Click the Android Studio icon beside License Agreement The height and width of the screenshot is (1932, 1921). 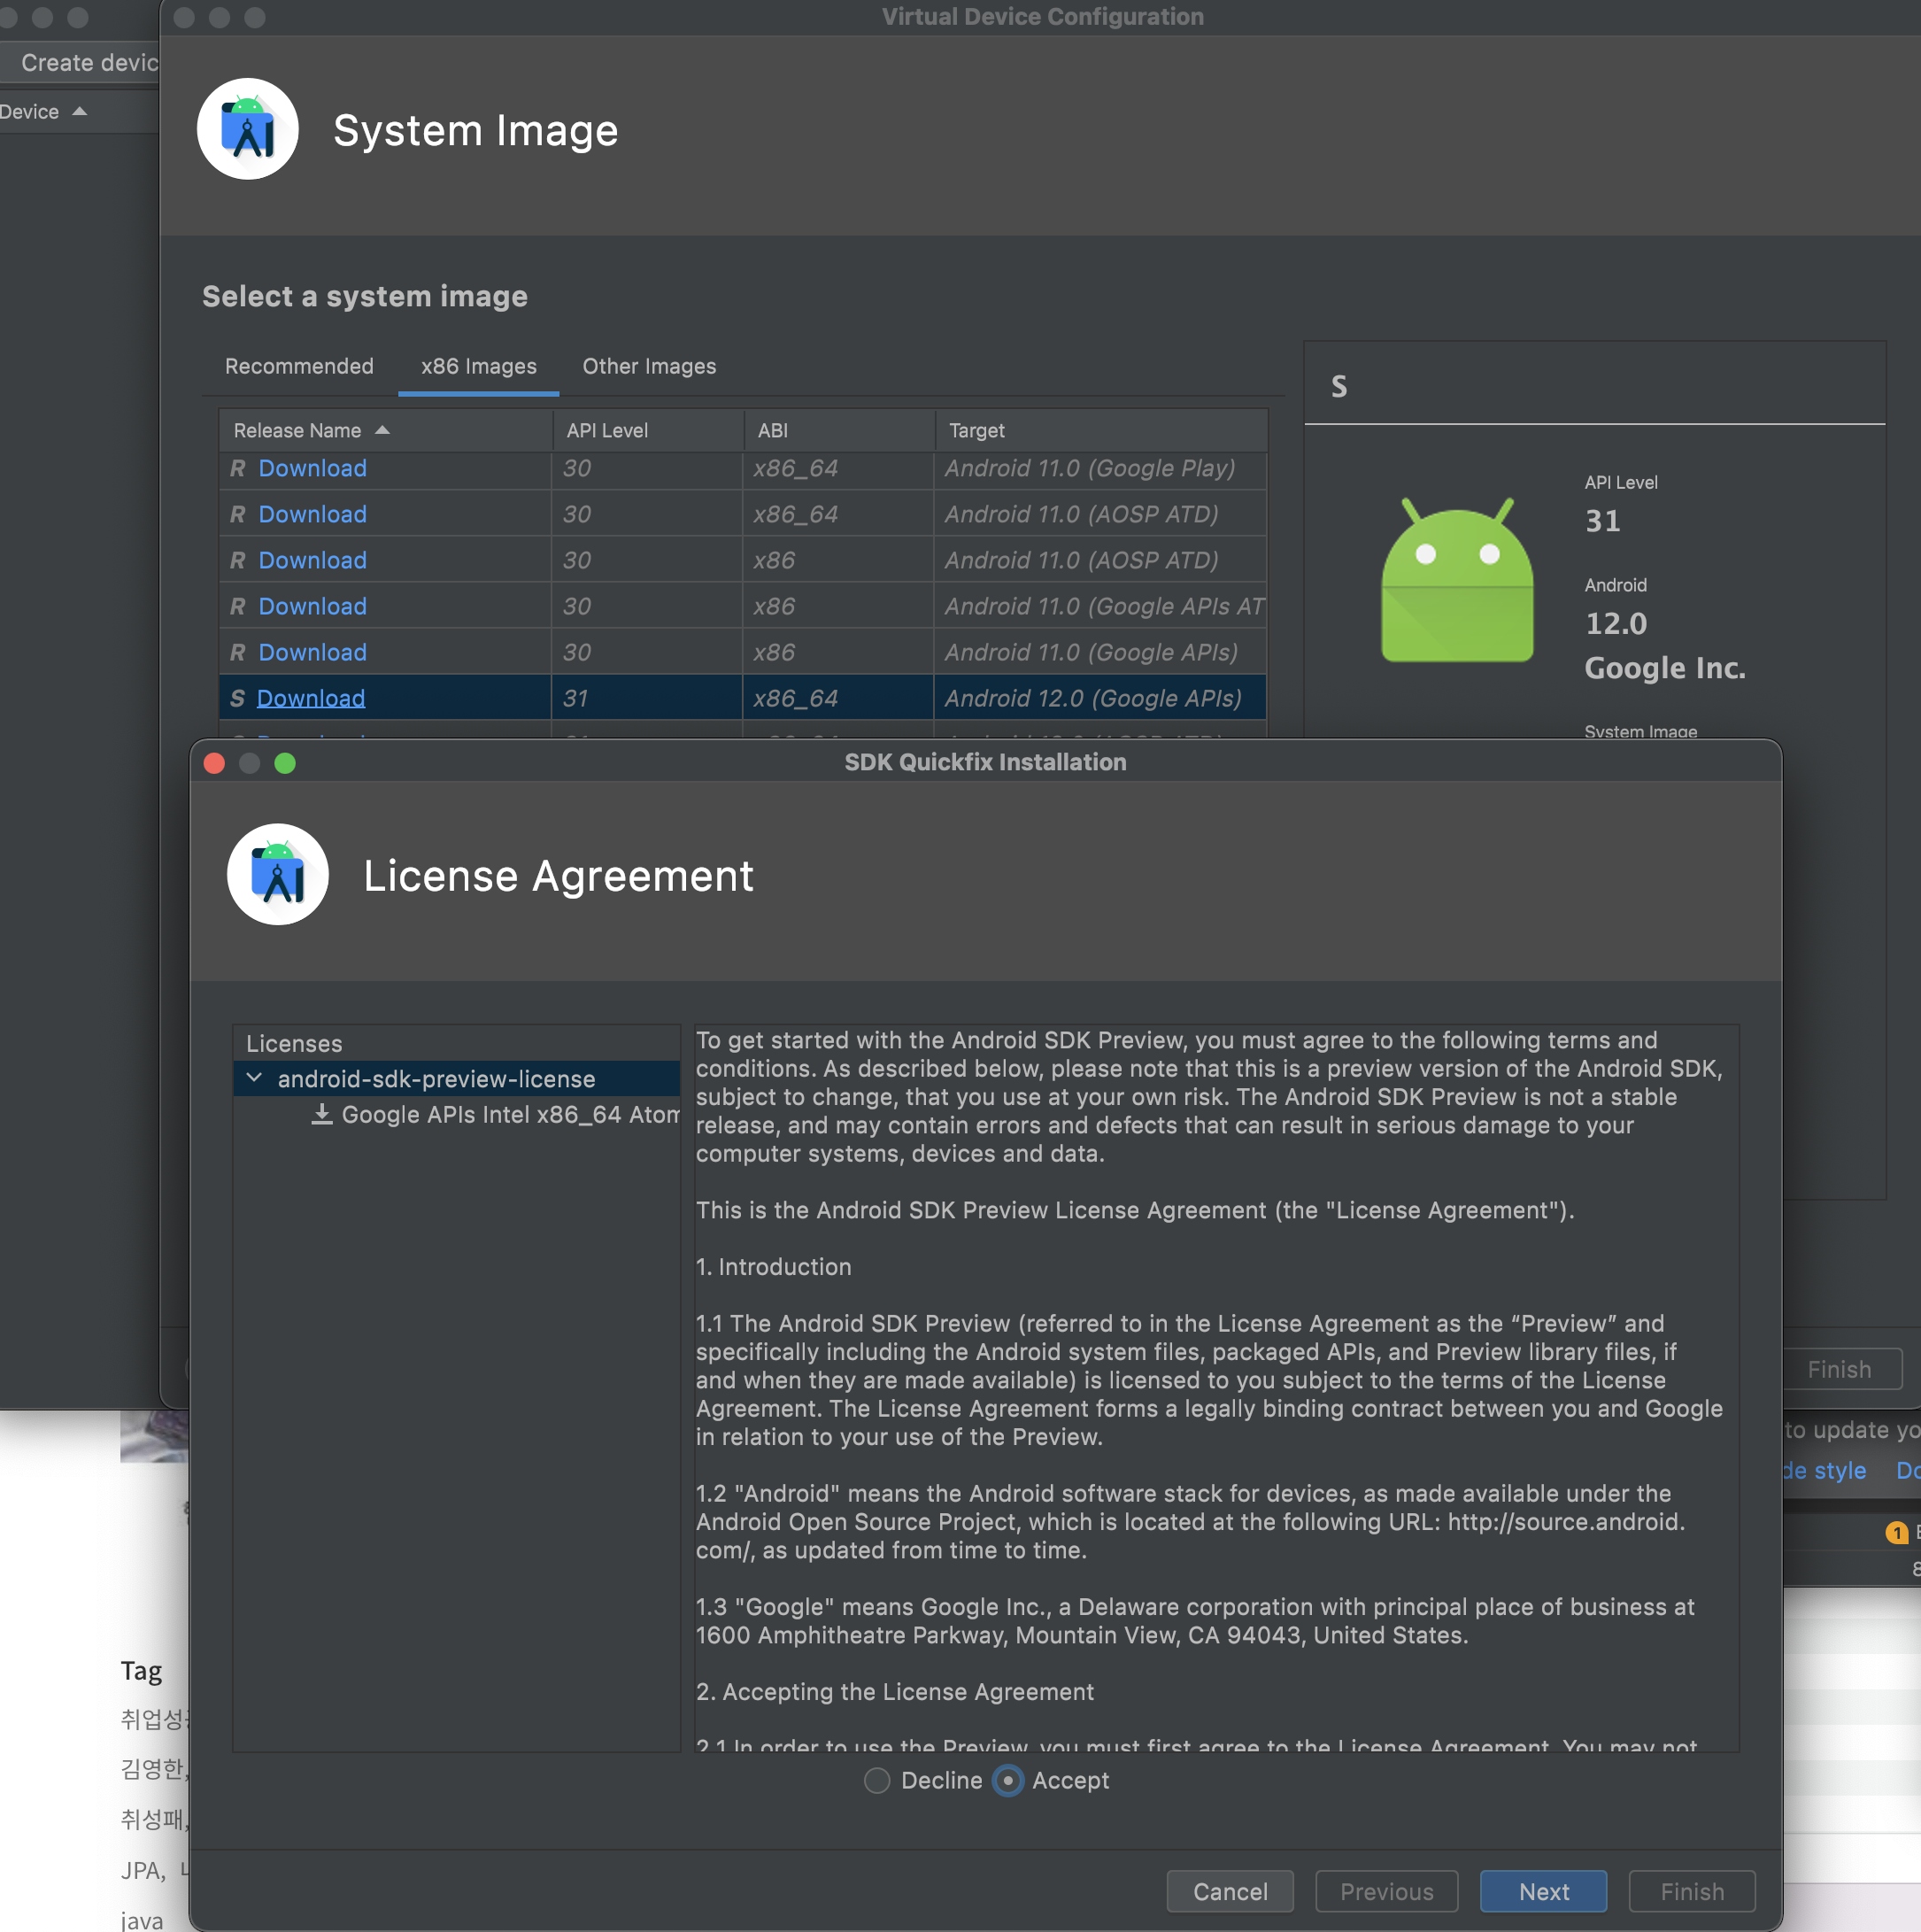277,874
